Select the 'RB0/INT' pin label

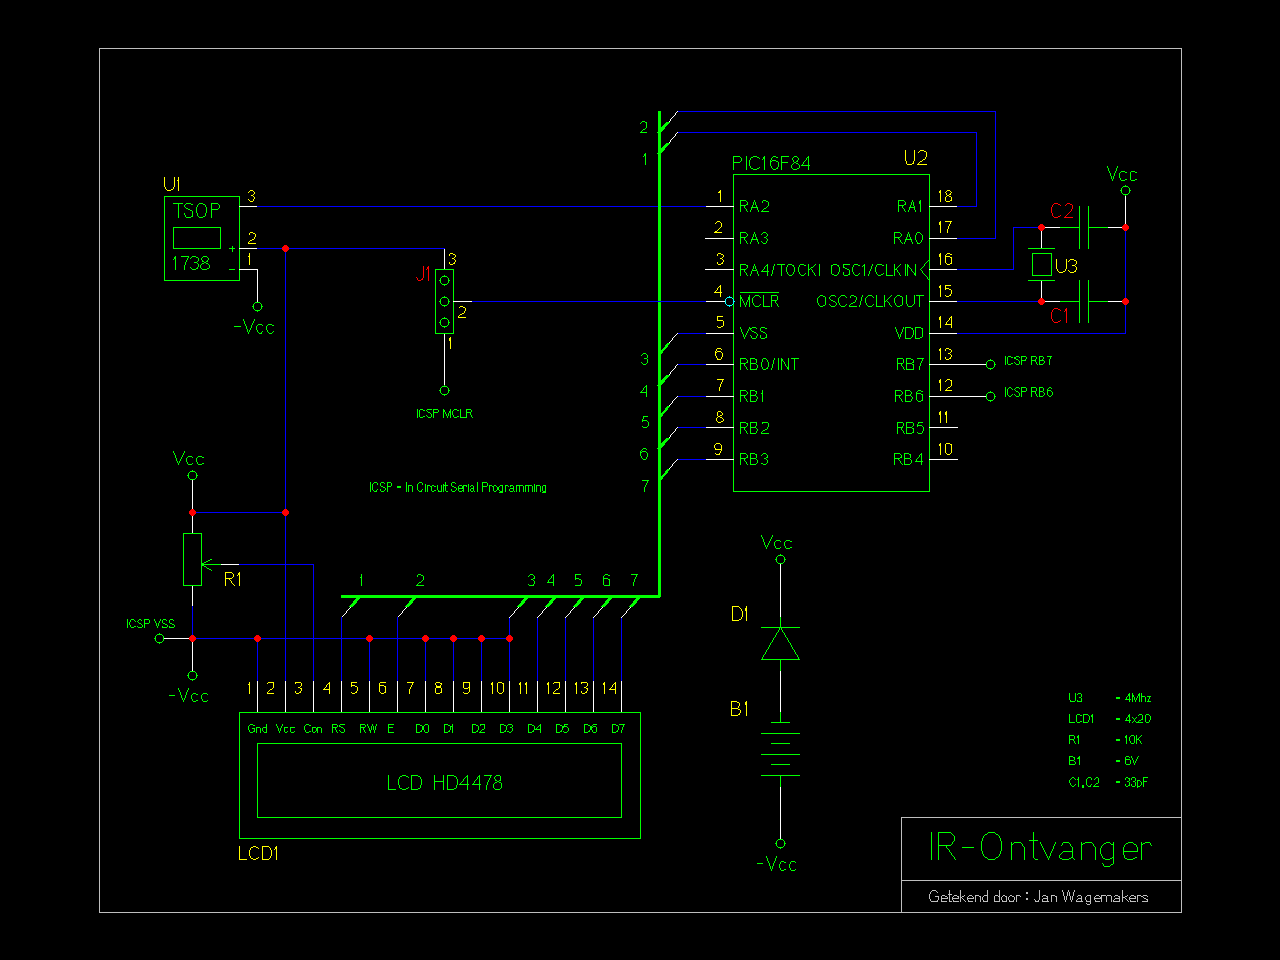[769, 365]
